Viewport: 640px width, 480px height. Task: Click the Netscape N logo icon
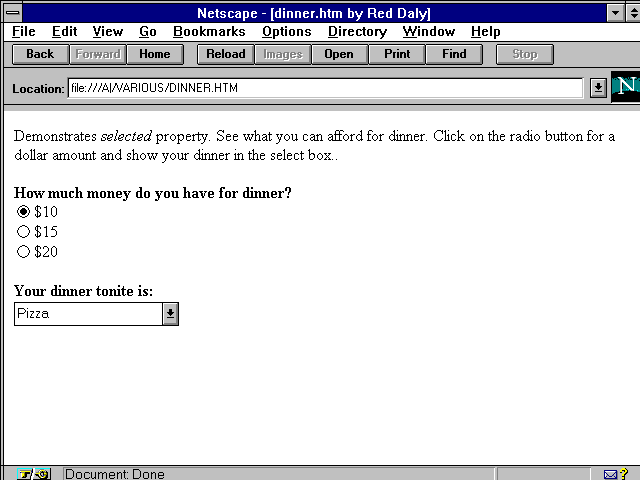624,86
